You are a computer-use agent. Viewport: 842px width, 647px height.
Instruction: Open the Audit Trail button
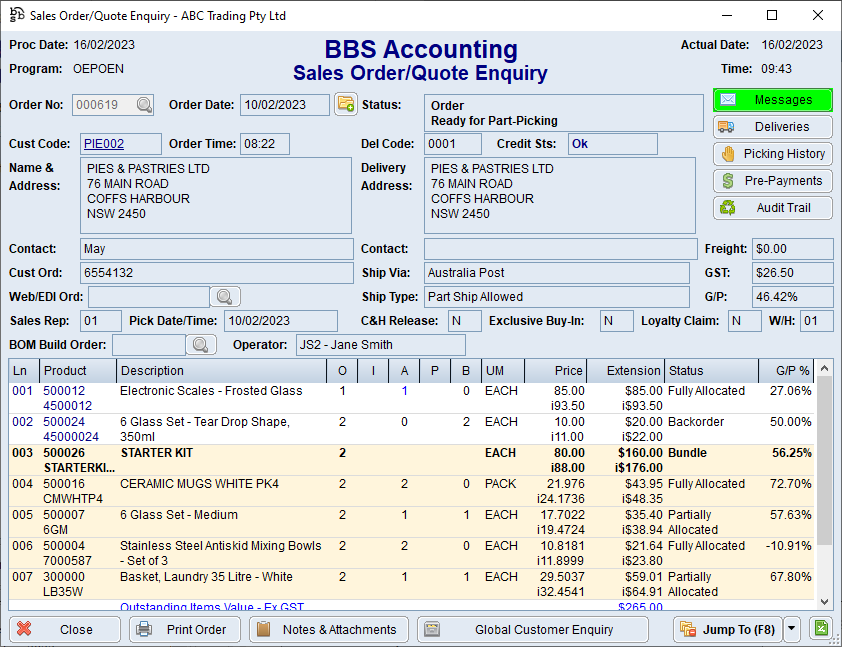(x=772, y=208)
